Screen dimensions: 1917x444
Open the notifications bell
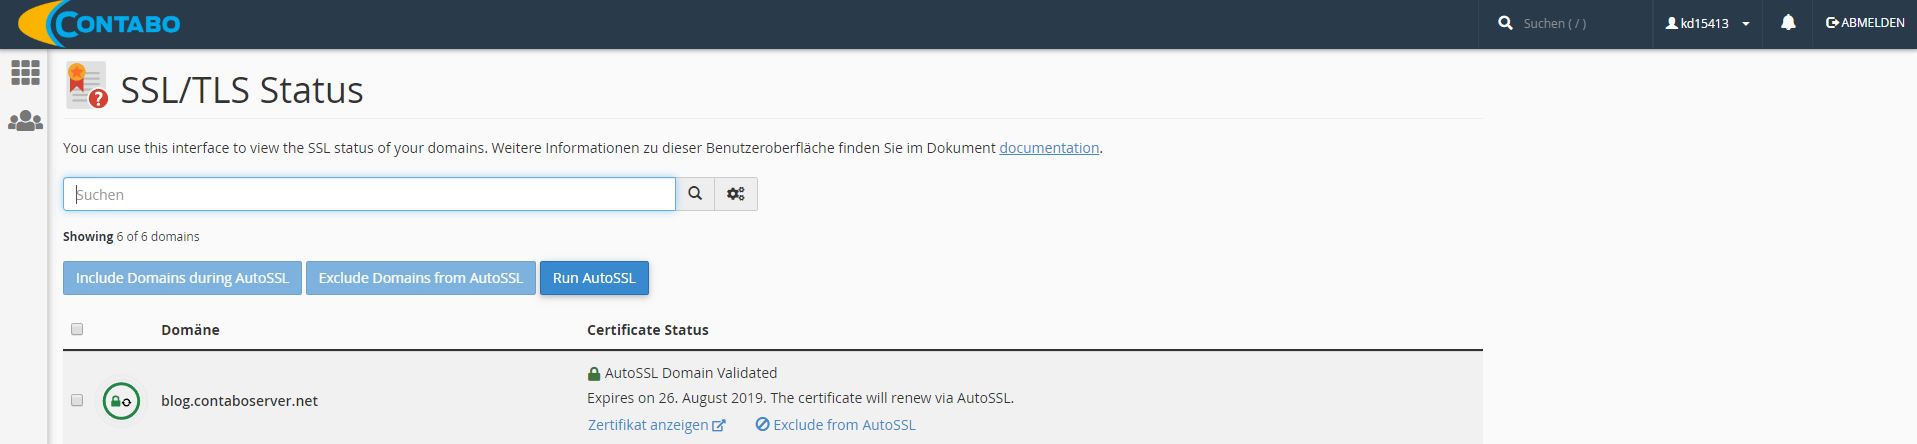1788,22
